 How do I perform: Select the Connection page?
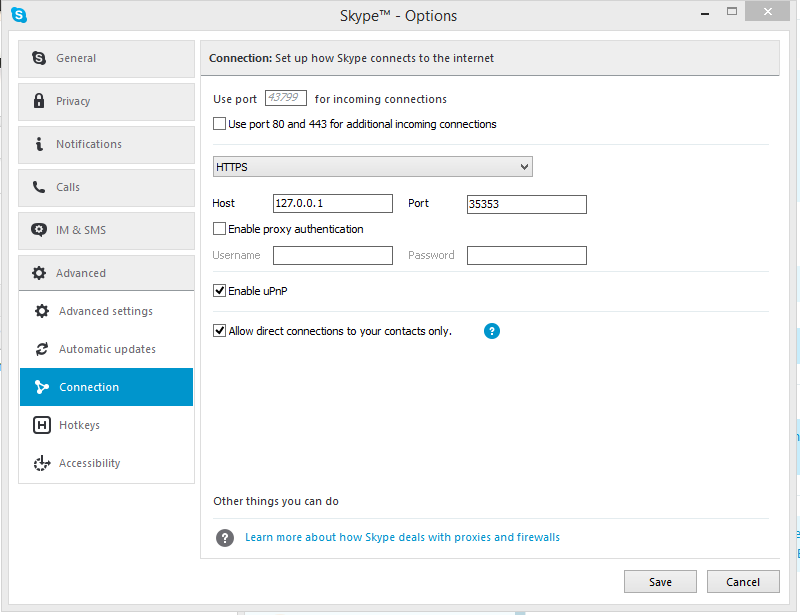point(107,387)
